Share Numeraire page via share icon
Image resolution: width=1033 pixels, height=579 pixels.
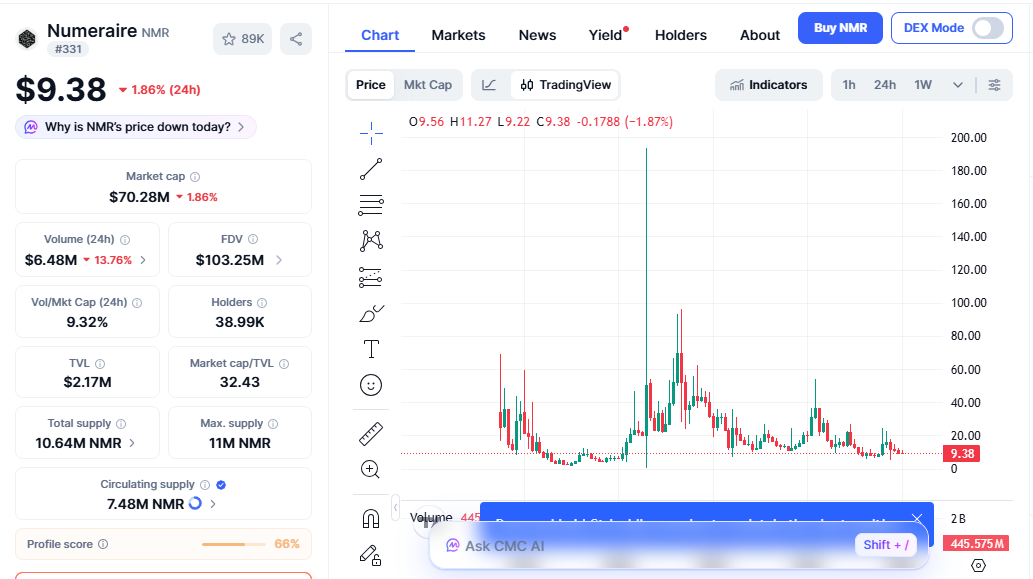296,39
